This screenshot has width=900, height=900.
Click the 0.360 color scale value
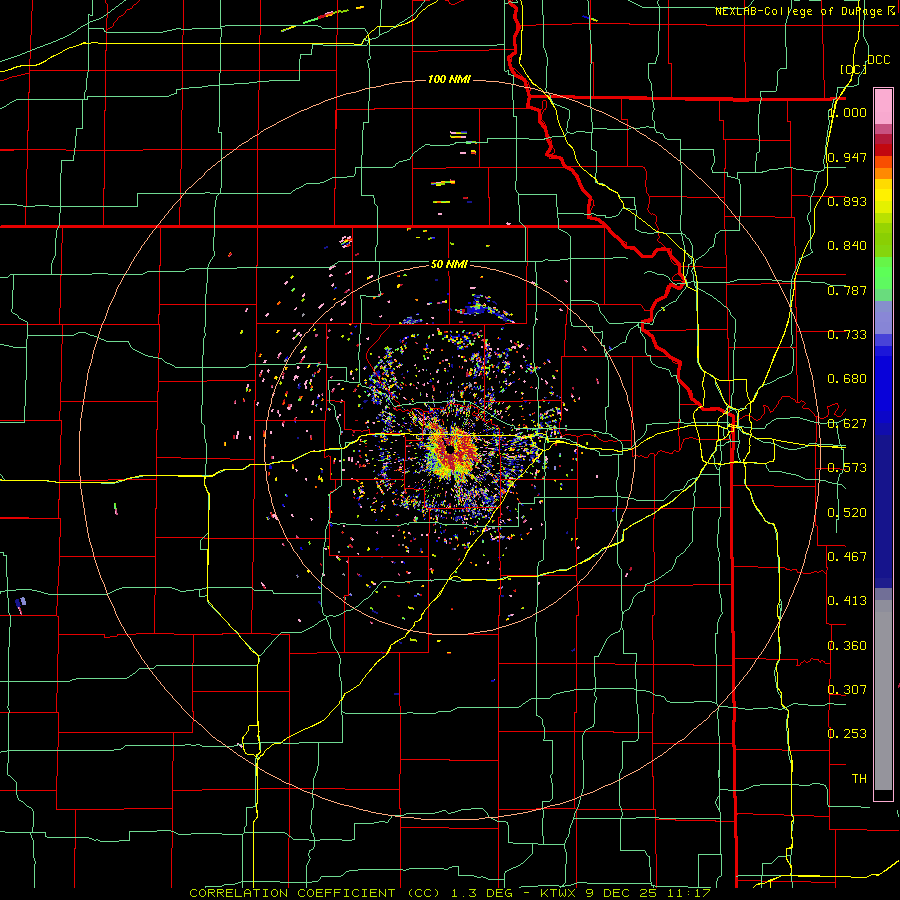pyautogui.click(x=847, y=646)
